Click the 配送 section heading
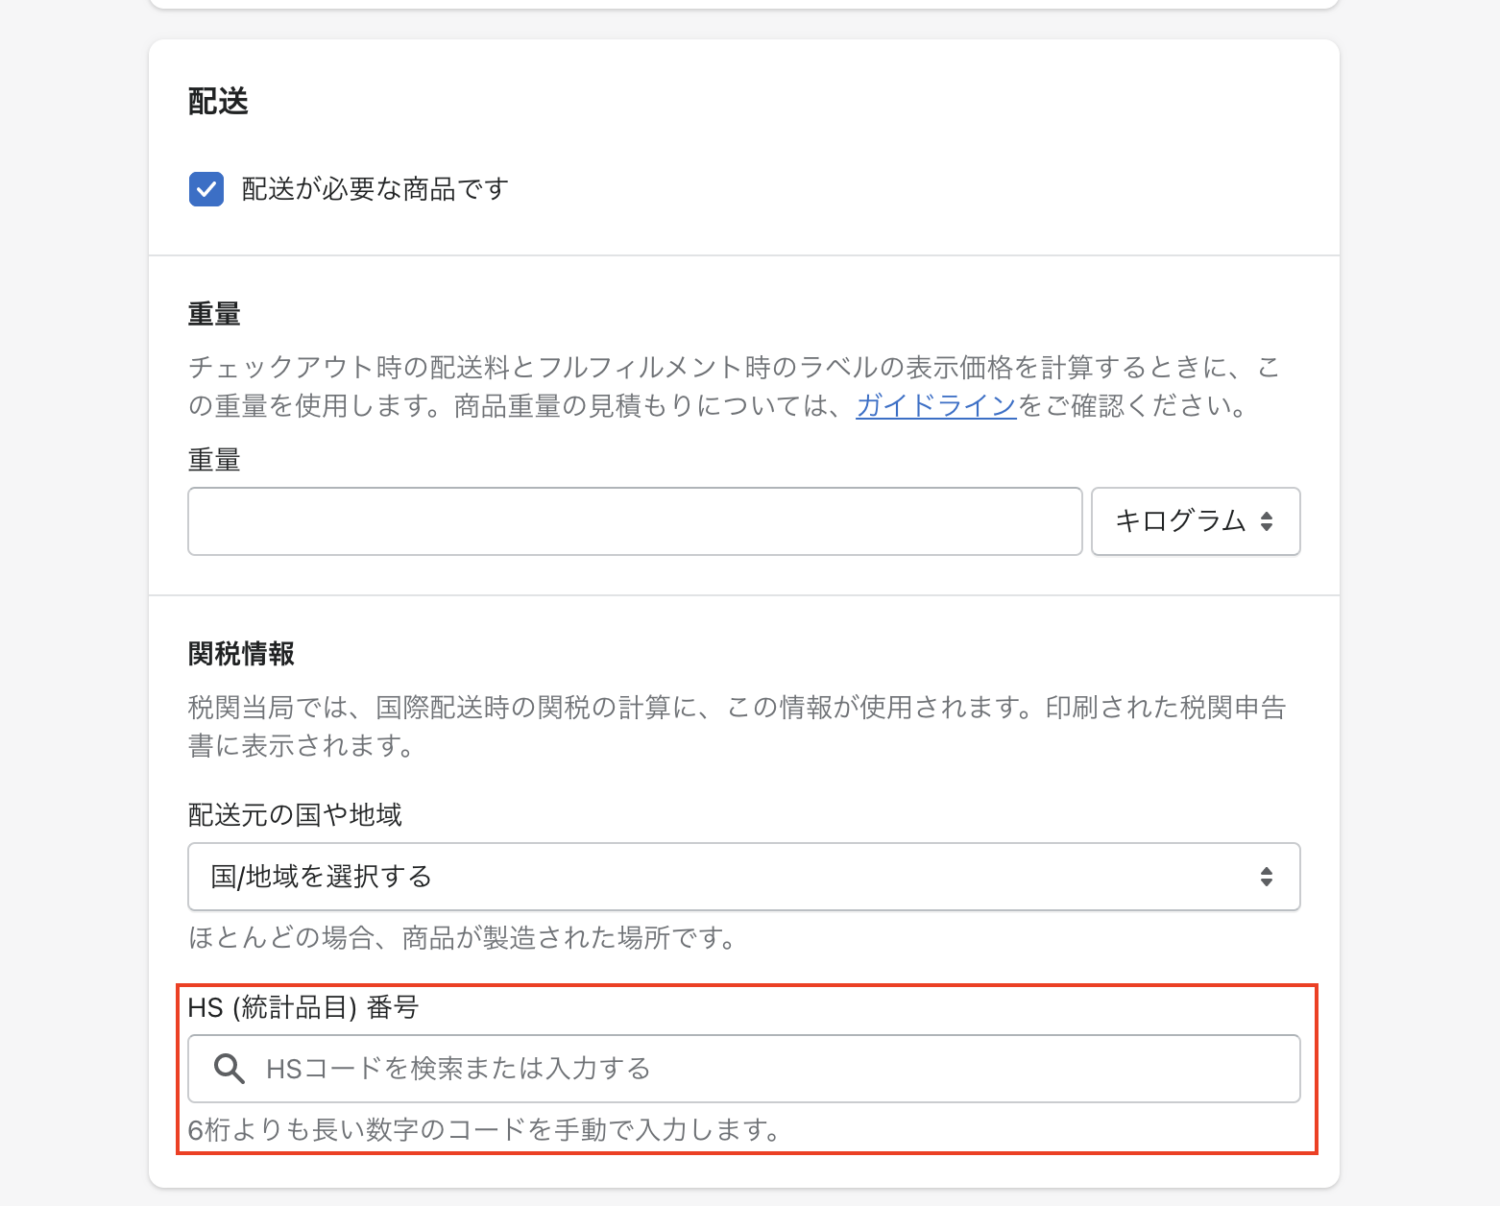 coord(218,101)
